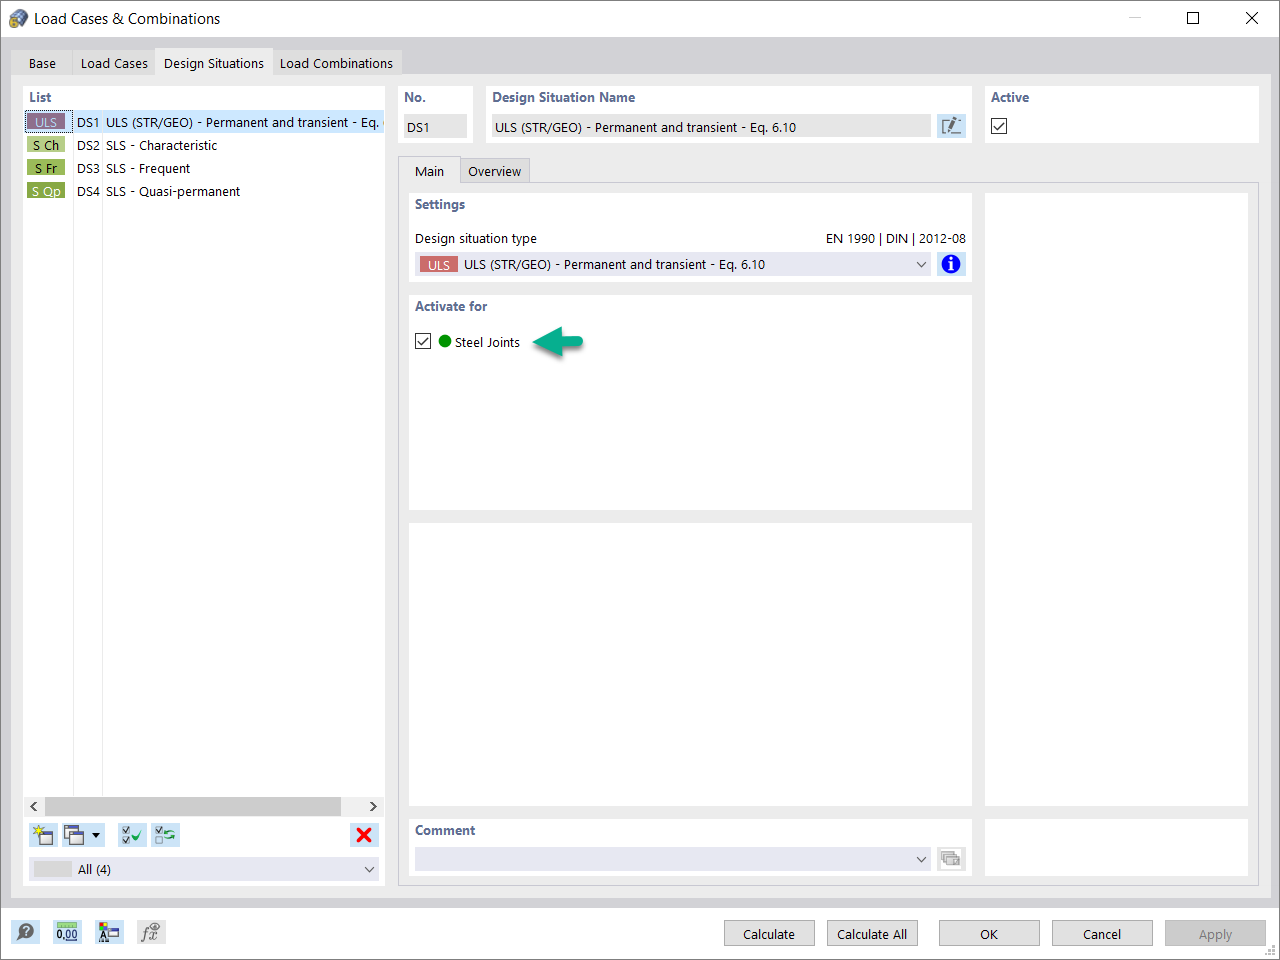Select DS4 SLS - Quasi-permanent row
The width and height of the screenshot is (1280, 960).
(204, 191)
